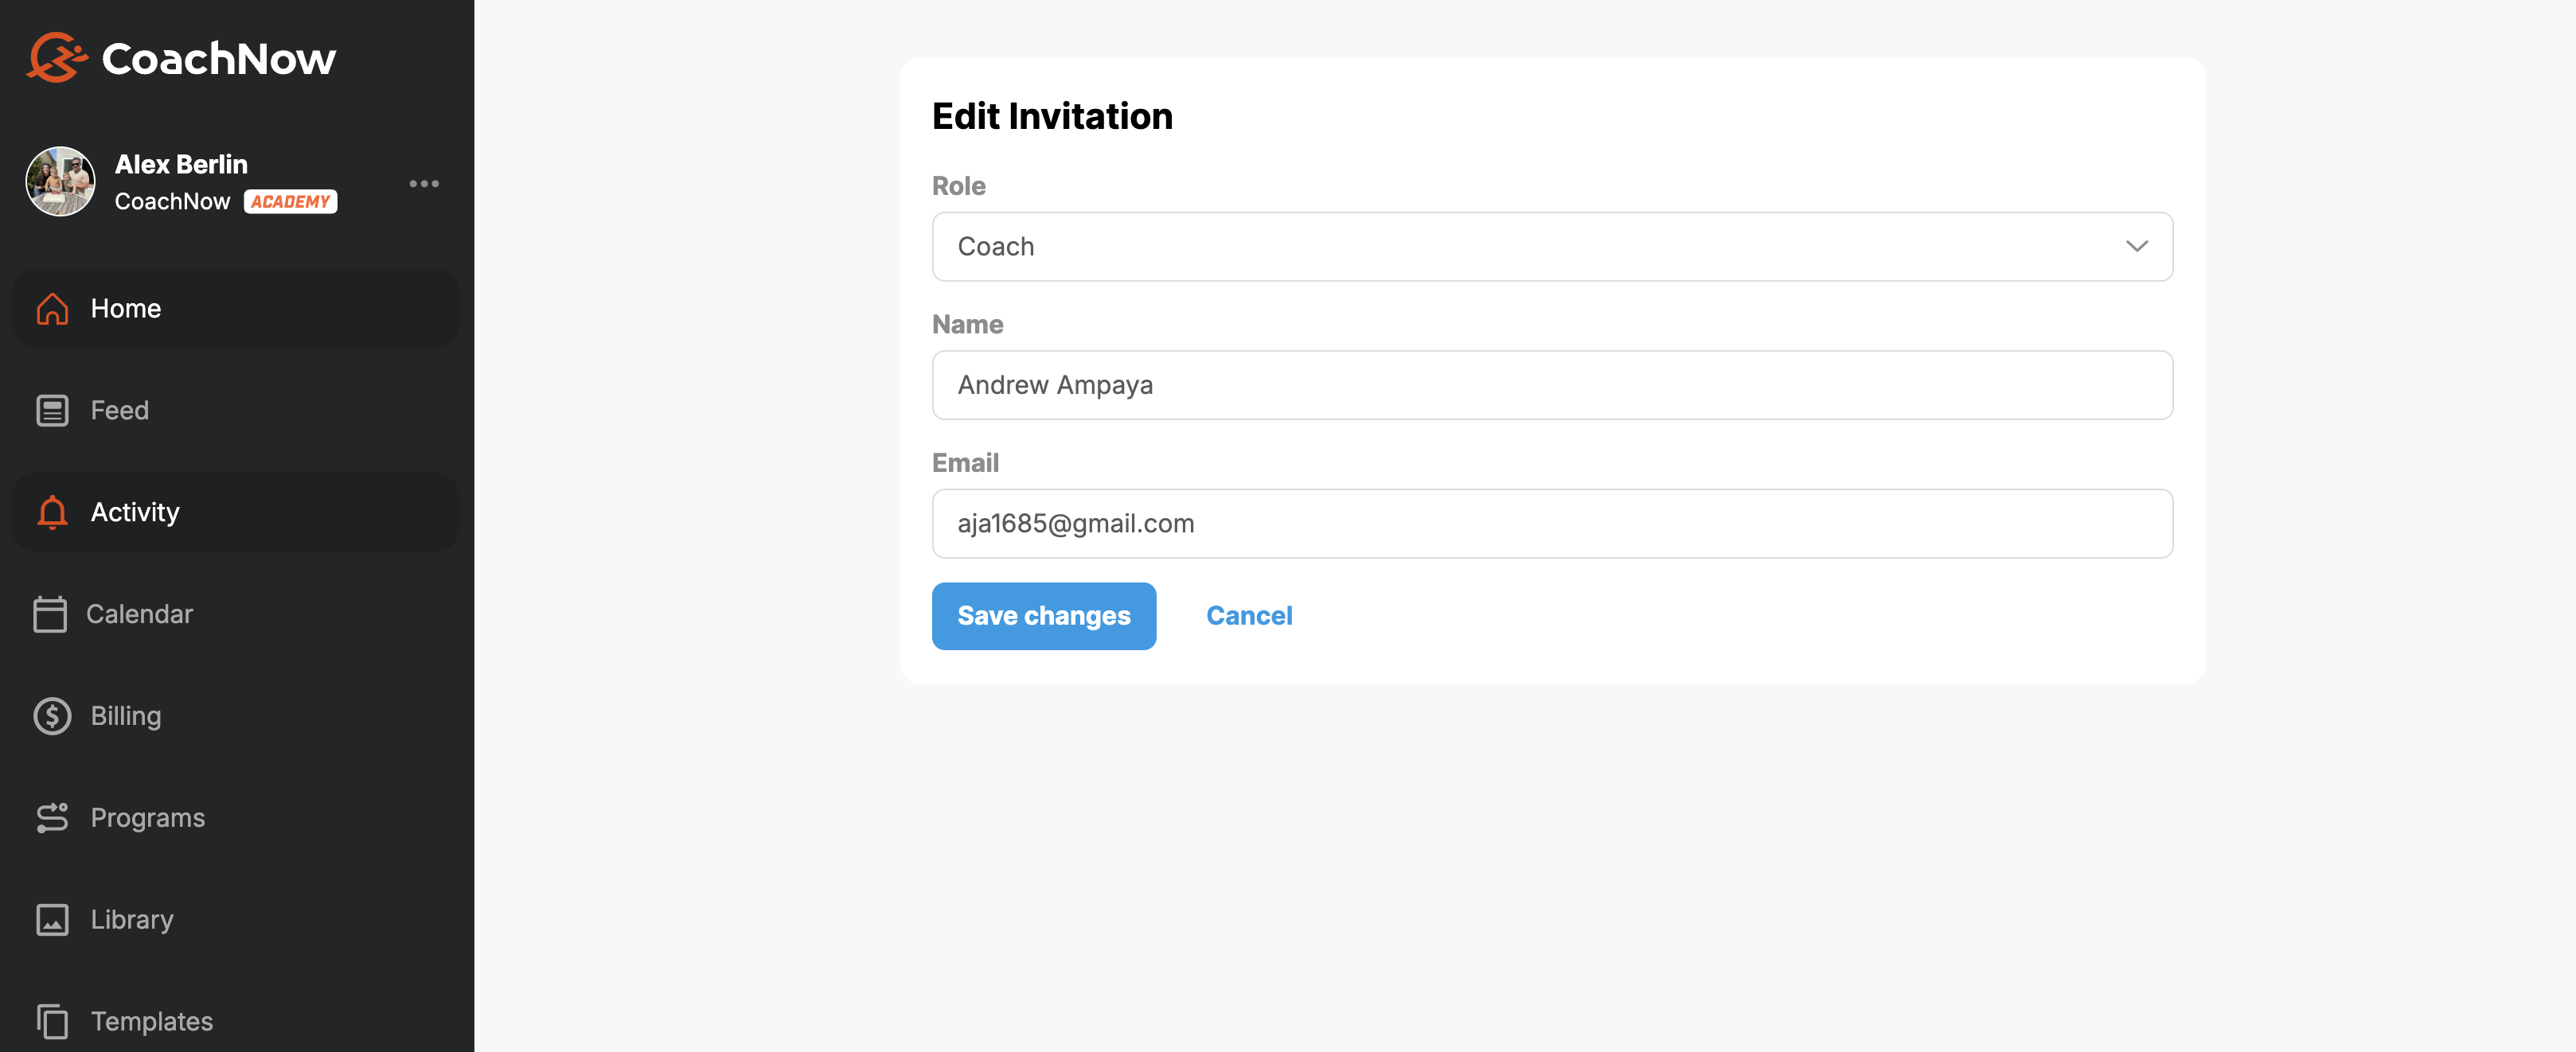The width and height of the screenshot is (2576, 1052).
Task: Expand the Role selector chevron
Action: point(2138,247)
